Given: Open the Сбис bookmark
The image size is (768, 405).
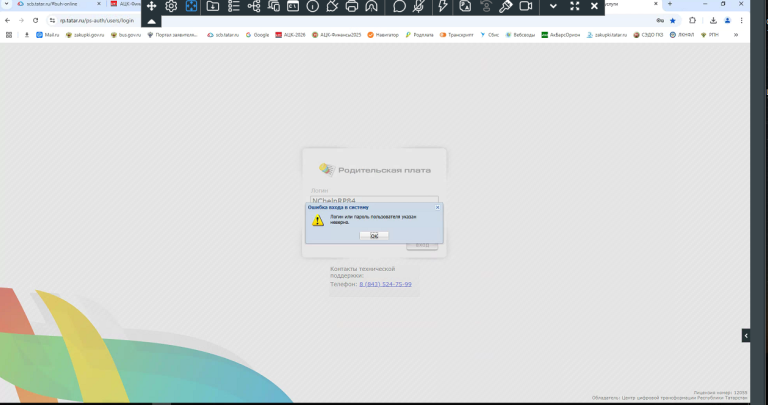Looking at the screenshot, I should [489, 35].
